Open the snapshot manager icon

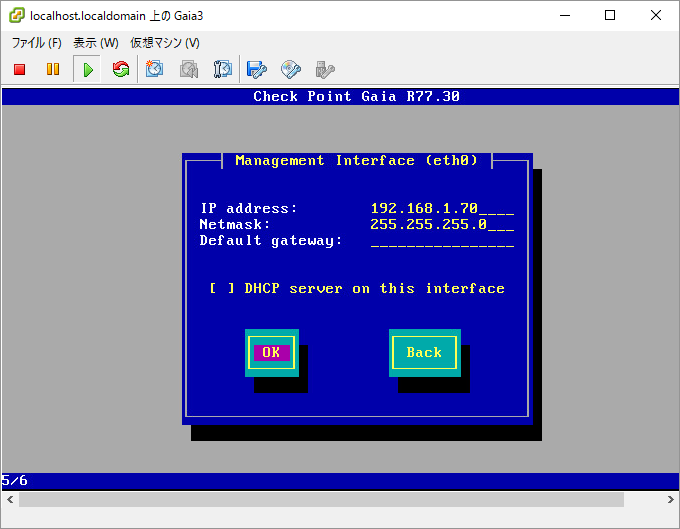(x=222, y=69)
